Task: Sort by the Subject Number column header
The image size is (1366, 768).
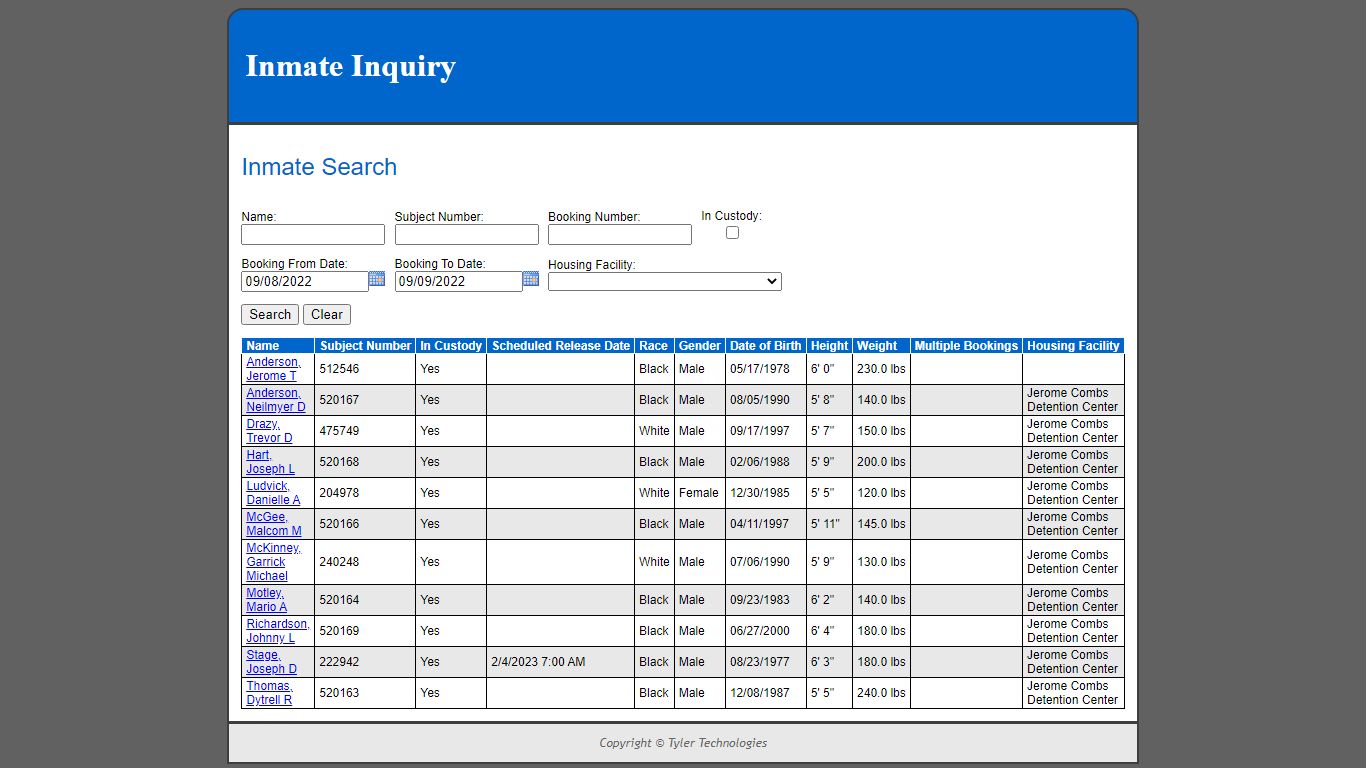Action: 365,346
